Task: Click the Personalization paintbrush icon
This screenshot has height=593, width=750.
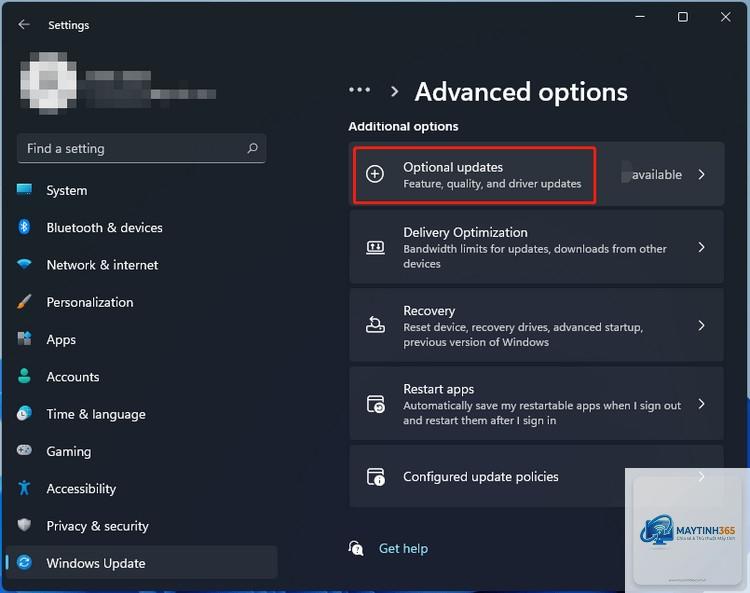Action: click(24, 301)
